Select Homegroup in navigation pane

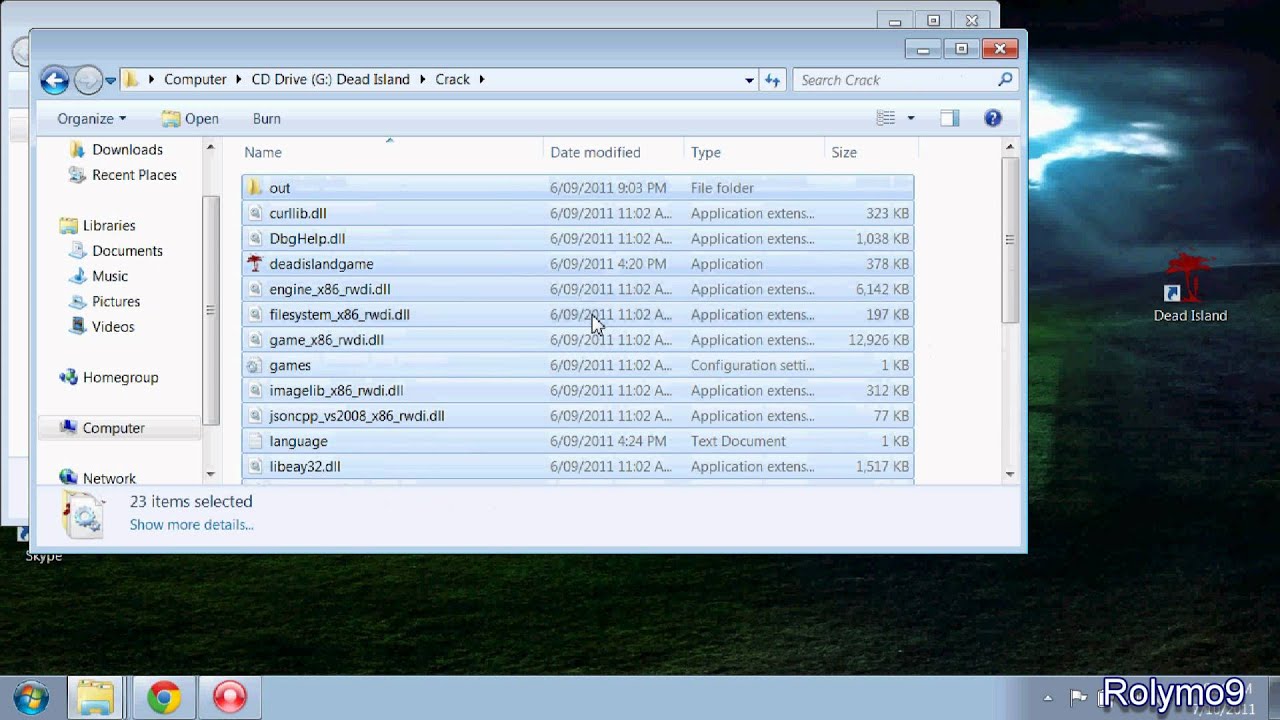120,377
